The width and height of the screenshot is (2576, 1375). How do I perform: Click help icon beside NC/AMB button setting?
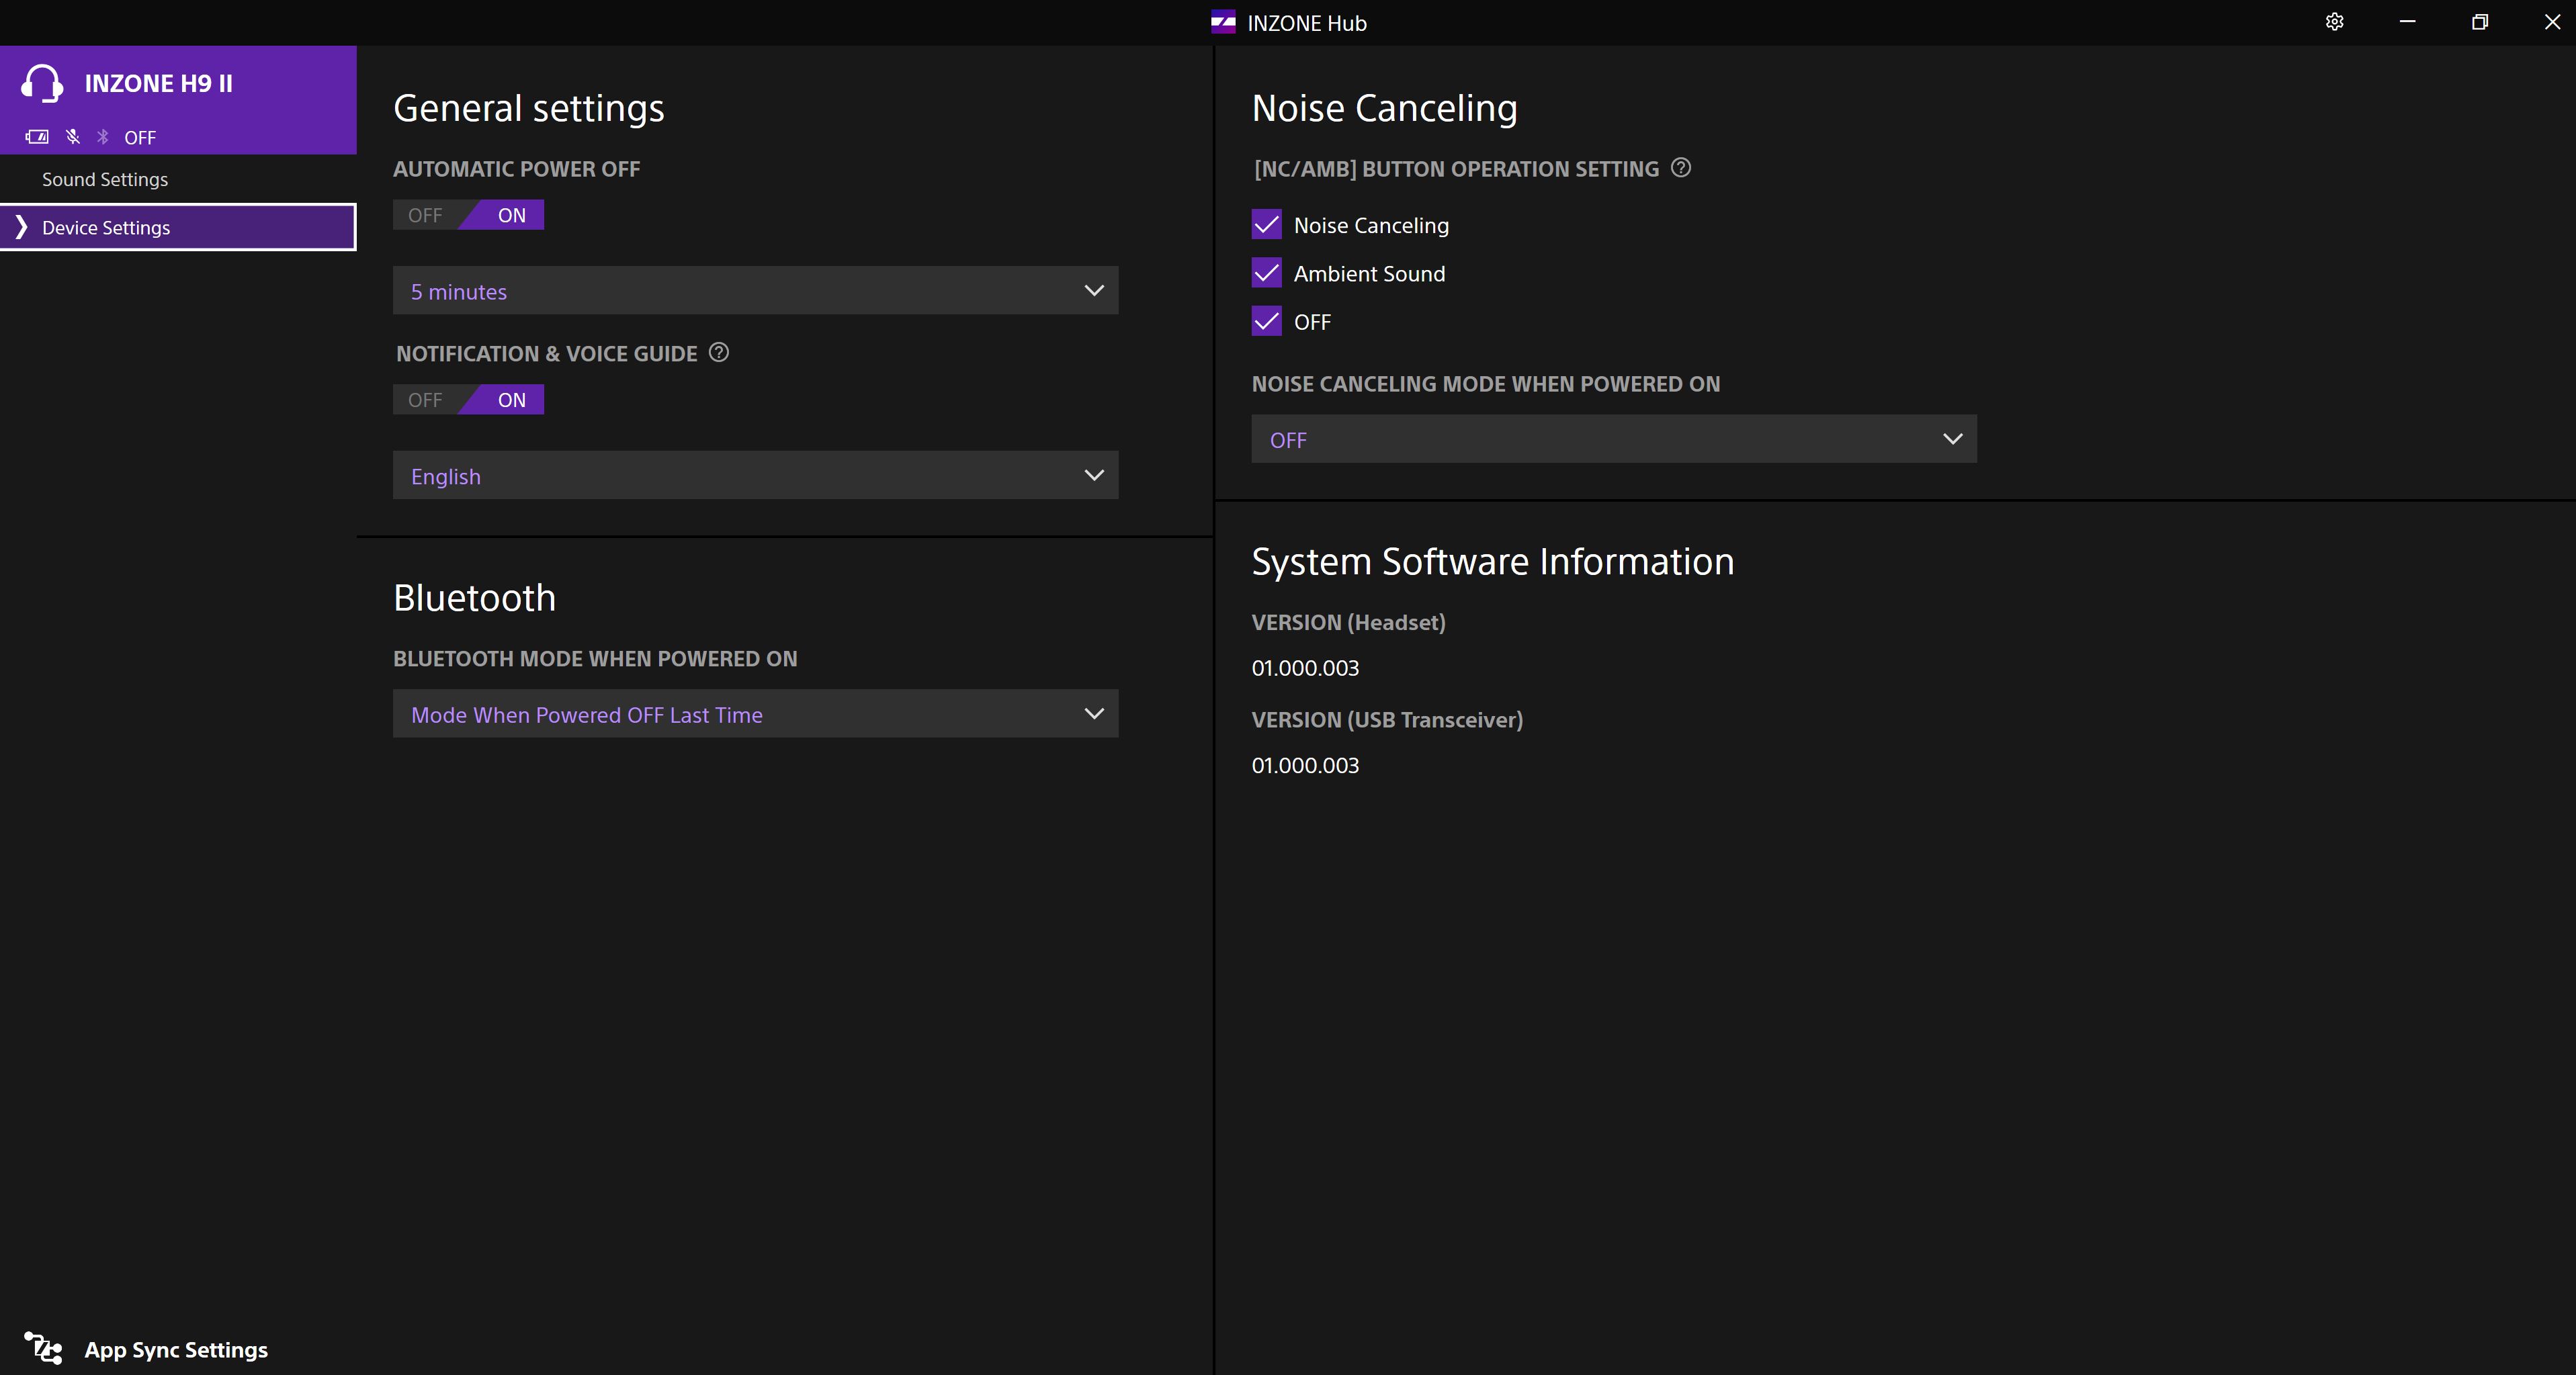coord(1681,168)
